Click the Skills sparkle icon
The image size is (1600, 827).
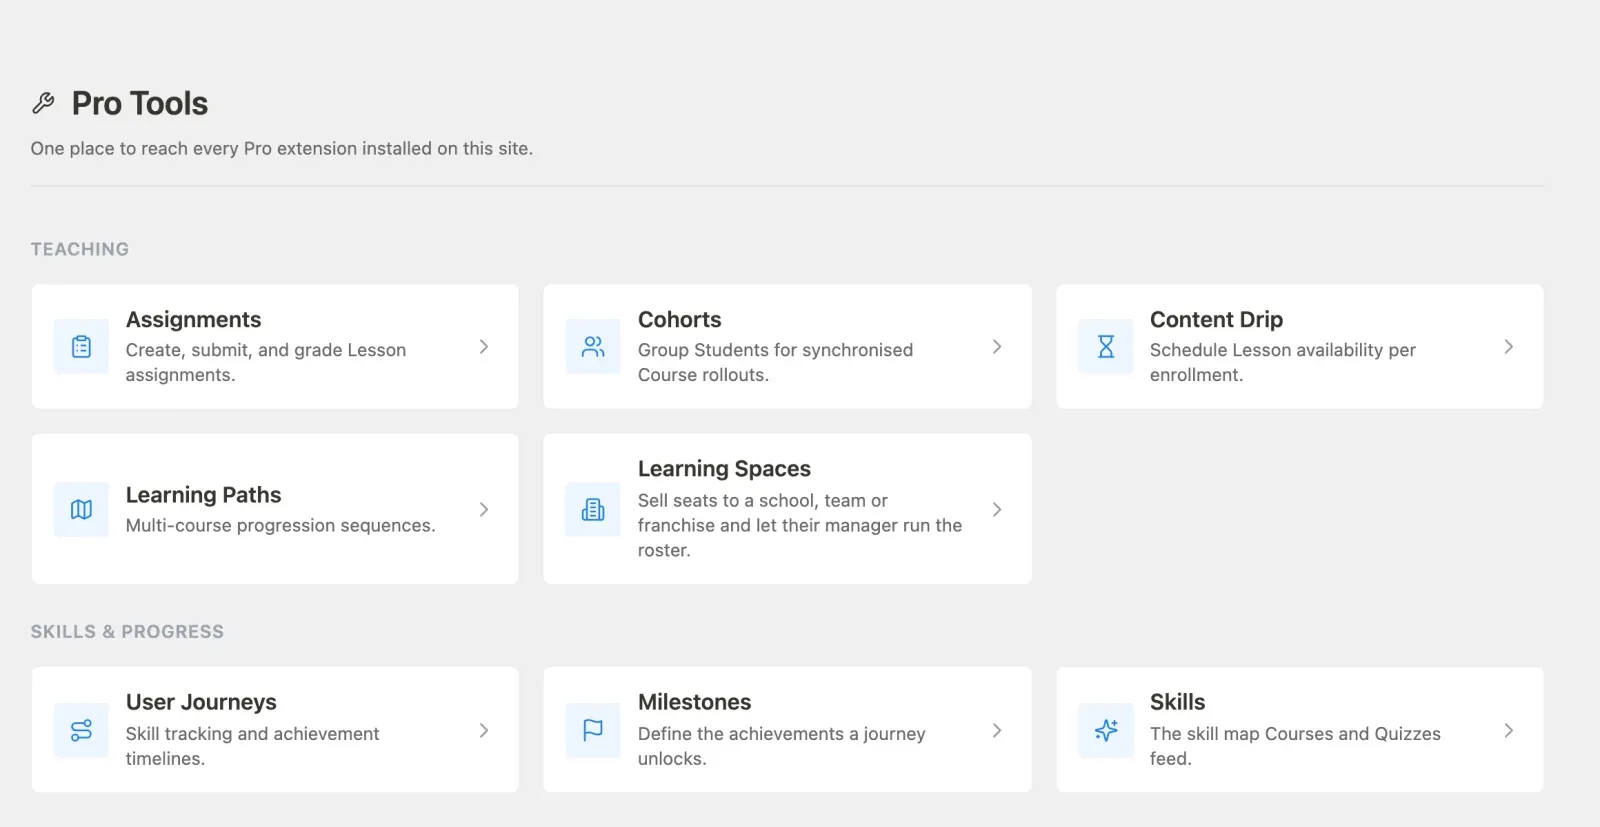(1105, 730)
